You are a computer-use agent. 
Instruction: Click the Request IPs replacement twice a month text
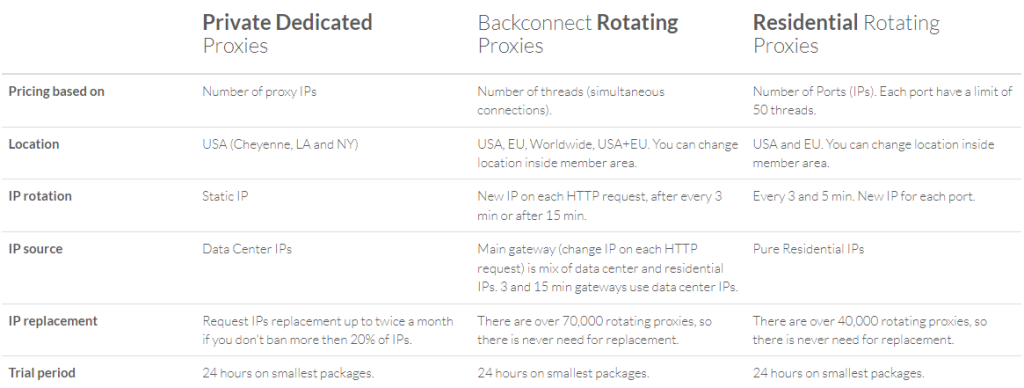pyautogui.click(x=328, y=330)
